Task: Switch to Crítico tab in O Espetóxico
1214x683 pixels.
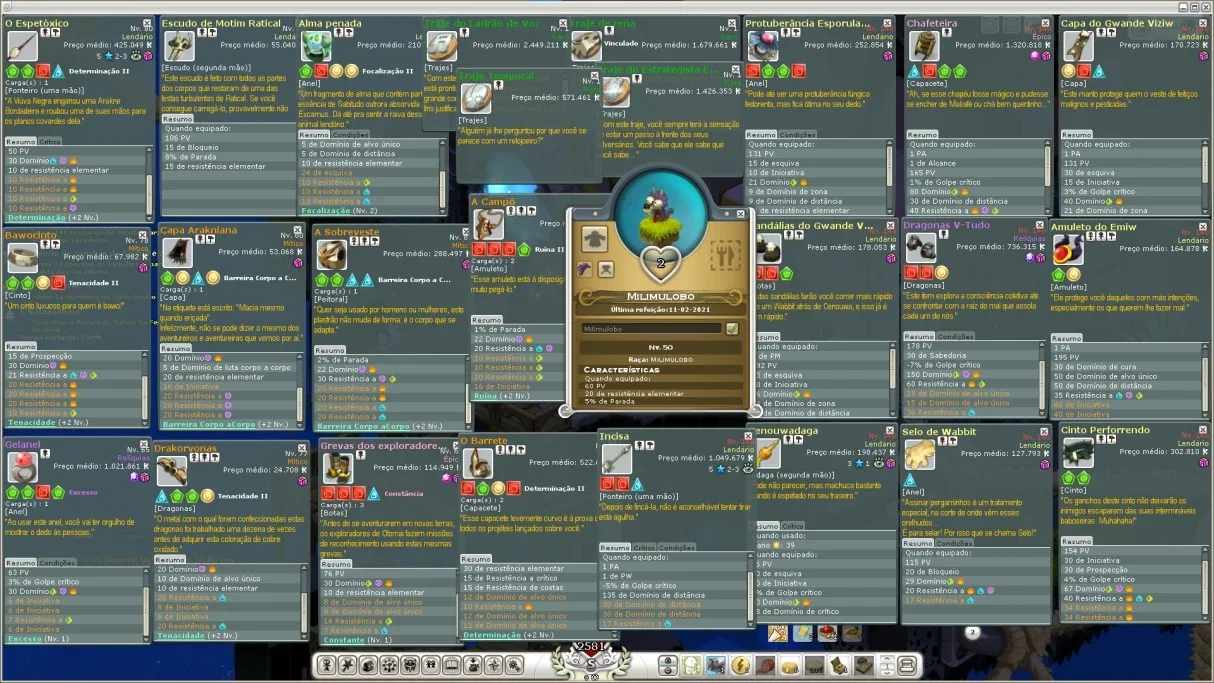Action: (x=50, y=142)
